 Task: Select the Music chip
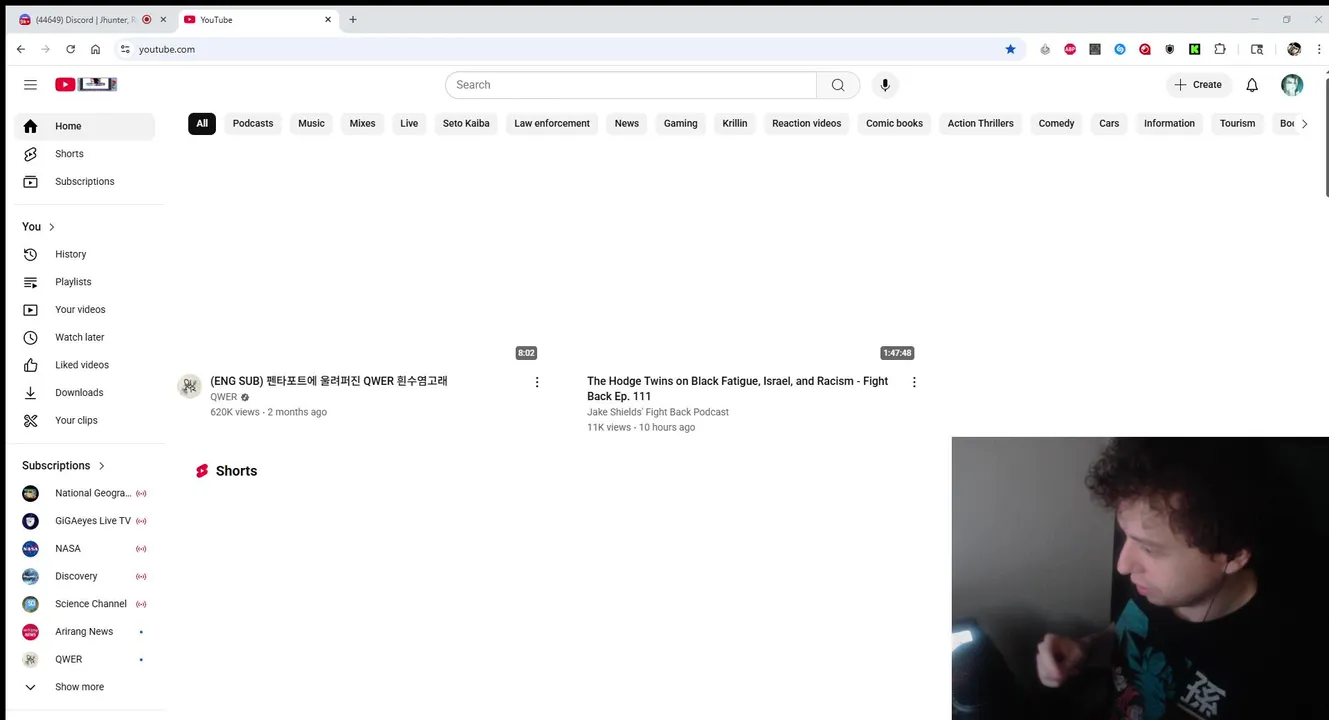click(x=311, y=124)
